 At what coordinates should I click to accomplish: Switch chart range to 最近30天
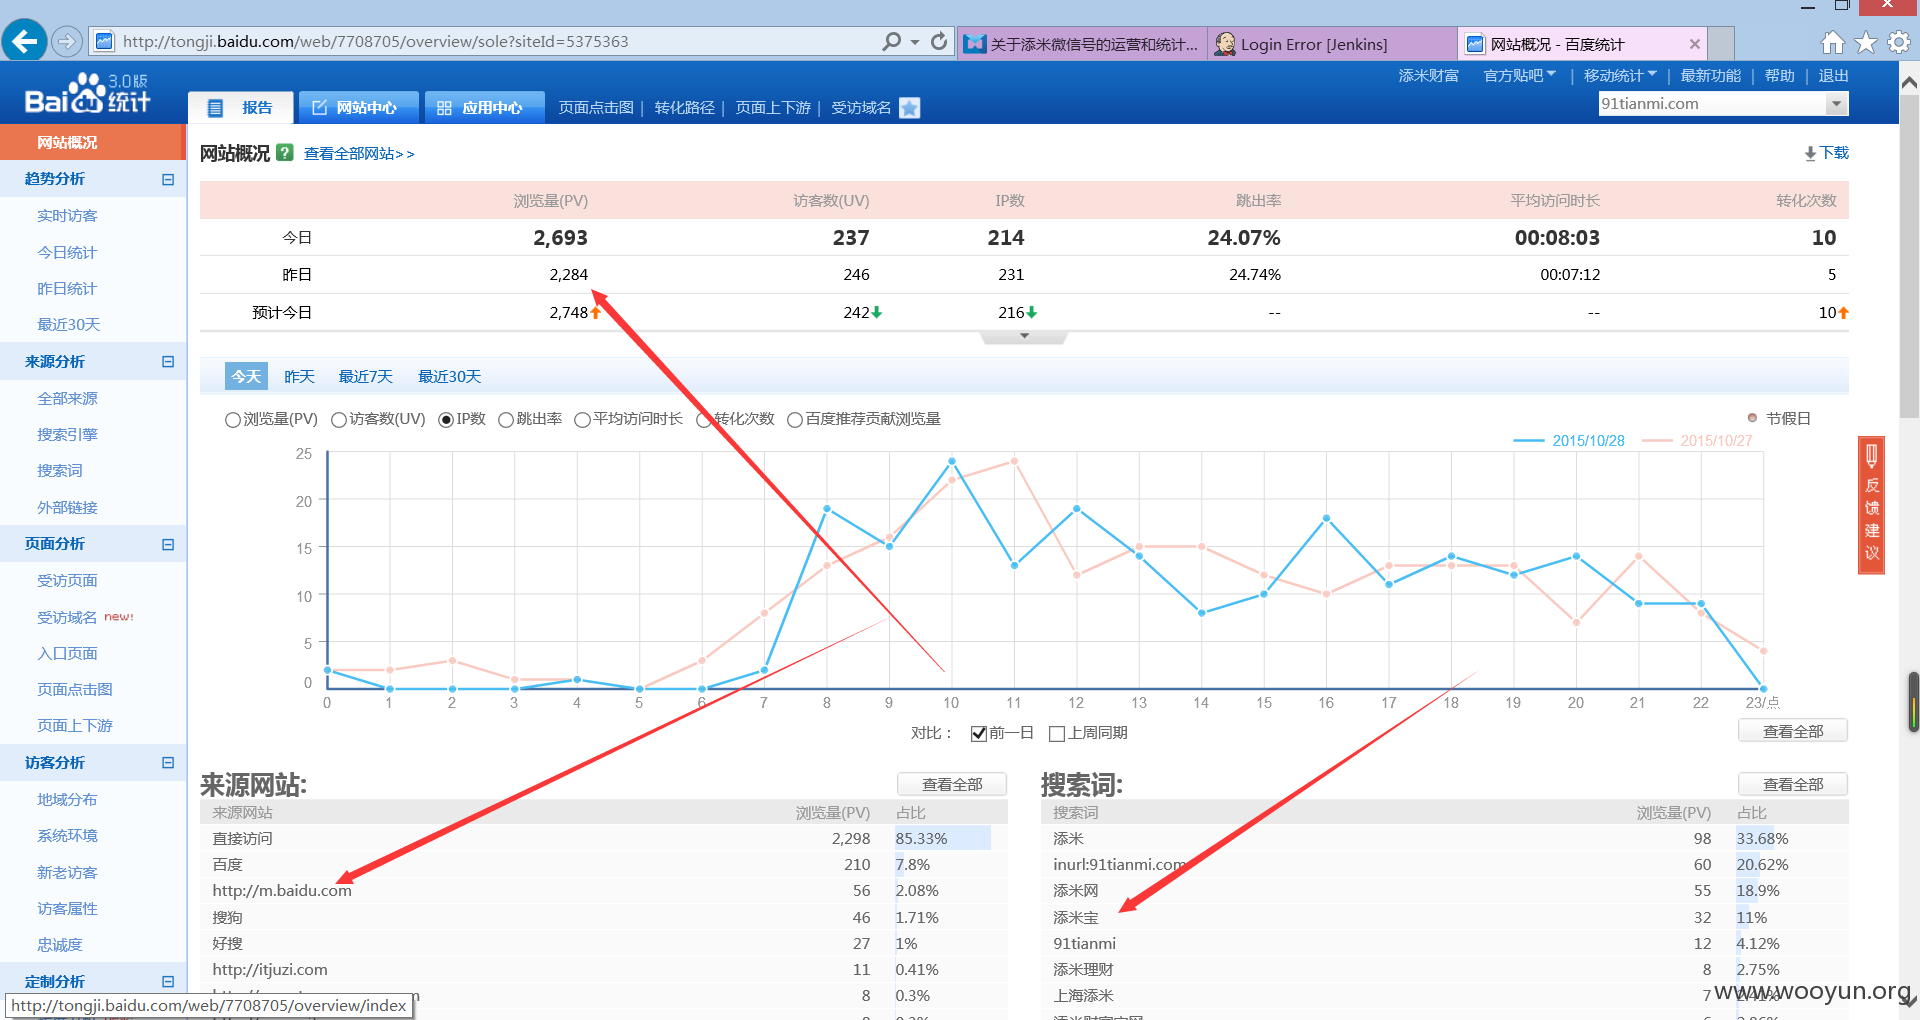tap(450, 376)
